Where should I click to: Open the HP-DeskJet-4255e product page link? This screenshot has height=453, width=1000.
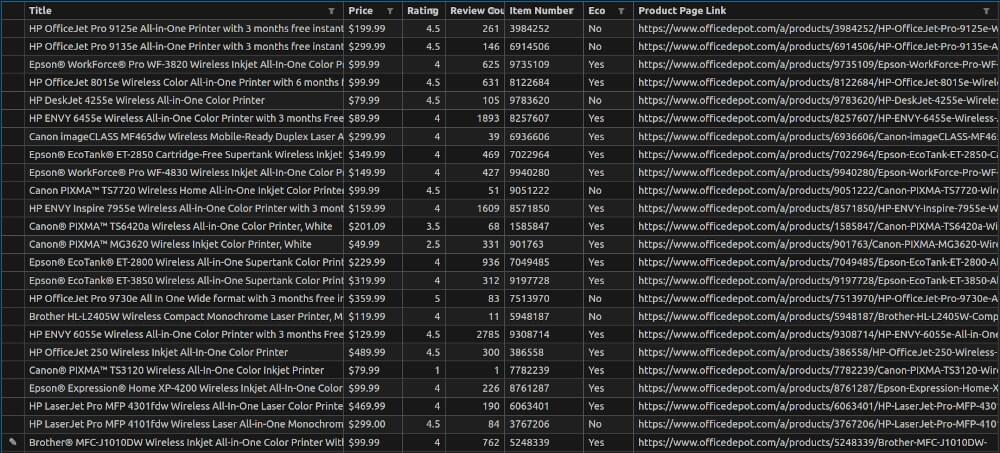coord(817,100)
